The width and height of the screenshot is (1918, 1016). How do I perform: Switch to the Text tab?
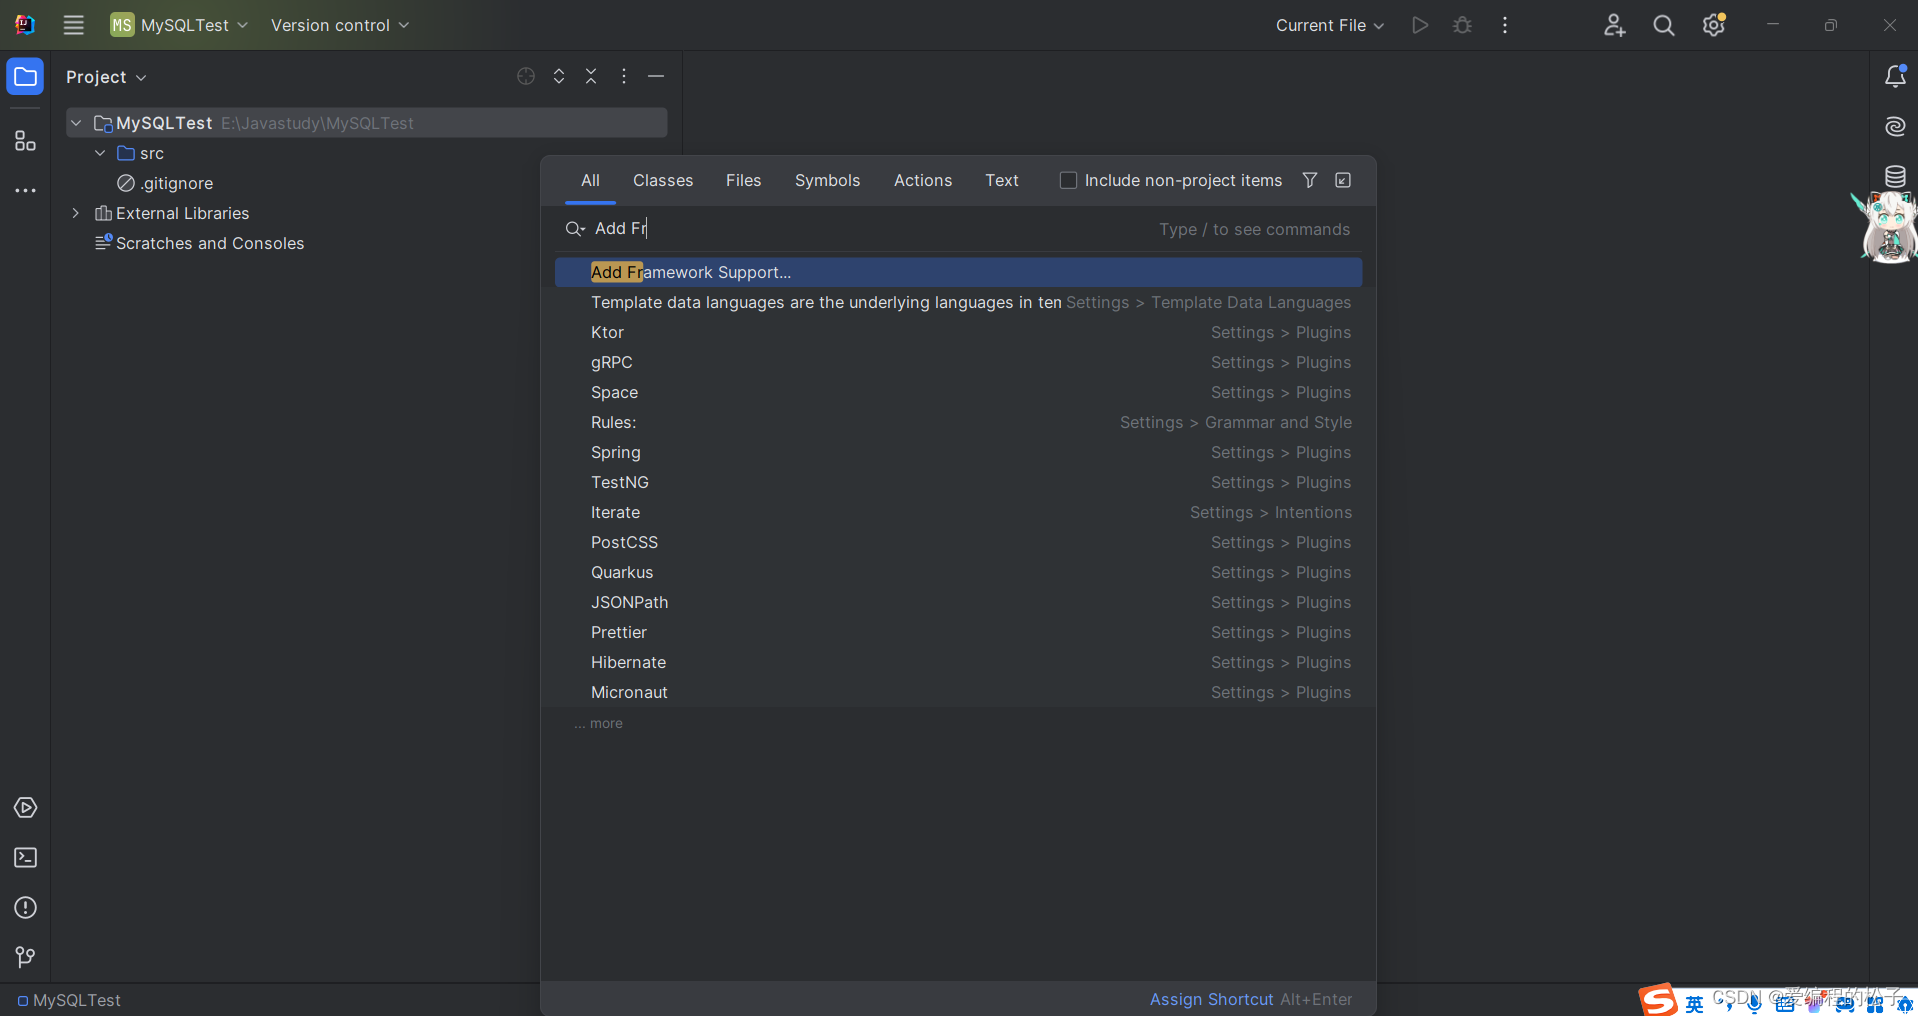click(1002, 180)
